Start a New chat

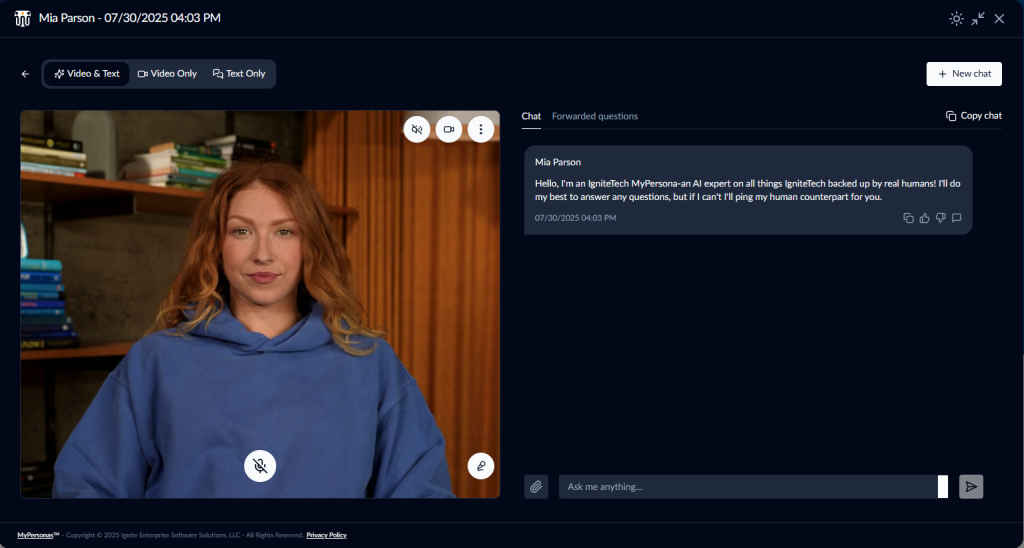pyautogui.click(x=964, y=74)
